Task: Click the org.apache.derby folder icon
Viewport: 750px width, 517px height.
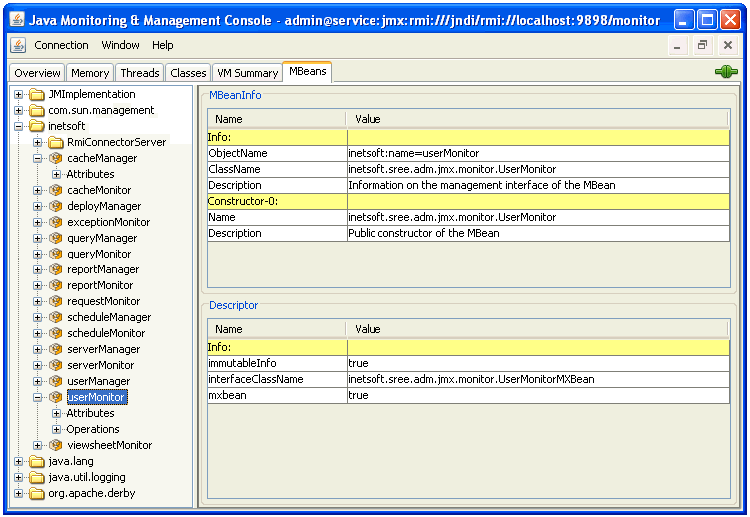Action: (37, 494)
